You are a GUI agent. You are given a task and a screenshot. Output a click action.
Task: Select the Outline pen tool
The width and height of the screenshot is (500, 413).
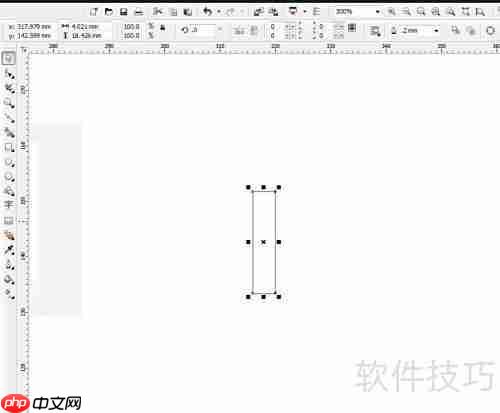coord(9,265)
